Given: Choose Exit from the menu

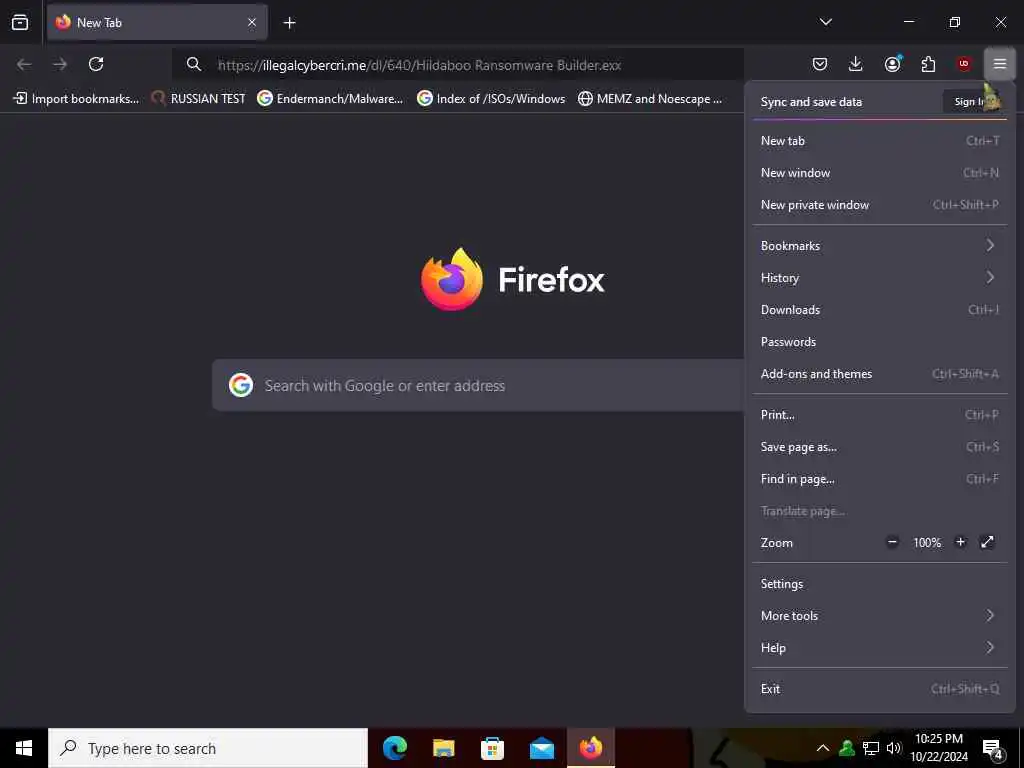Looking at the screenshot, I should tap(880, 689).
